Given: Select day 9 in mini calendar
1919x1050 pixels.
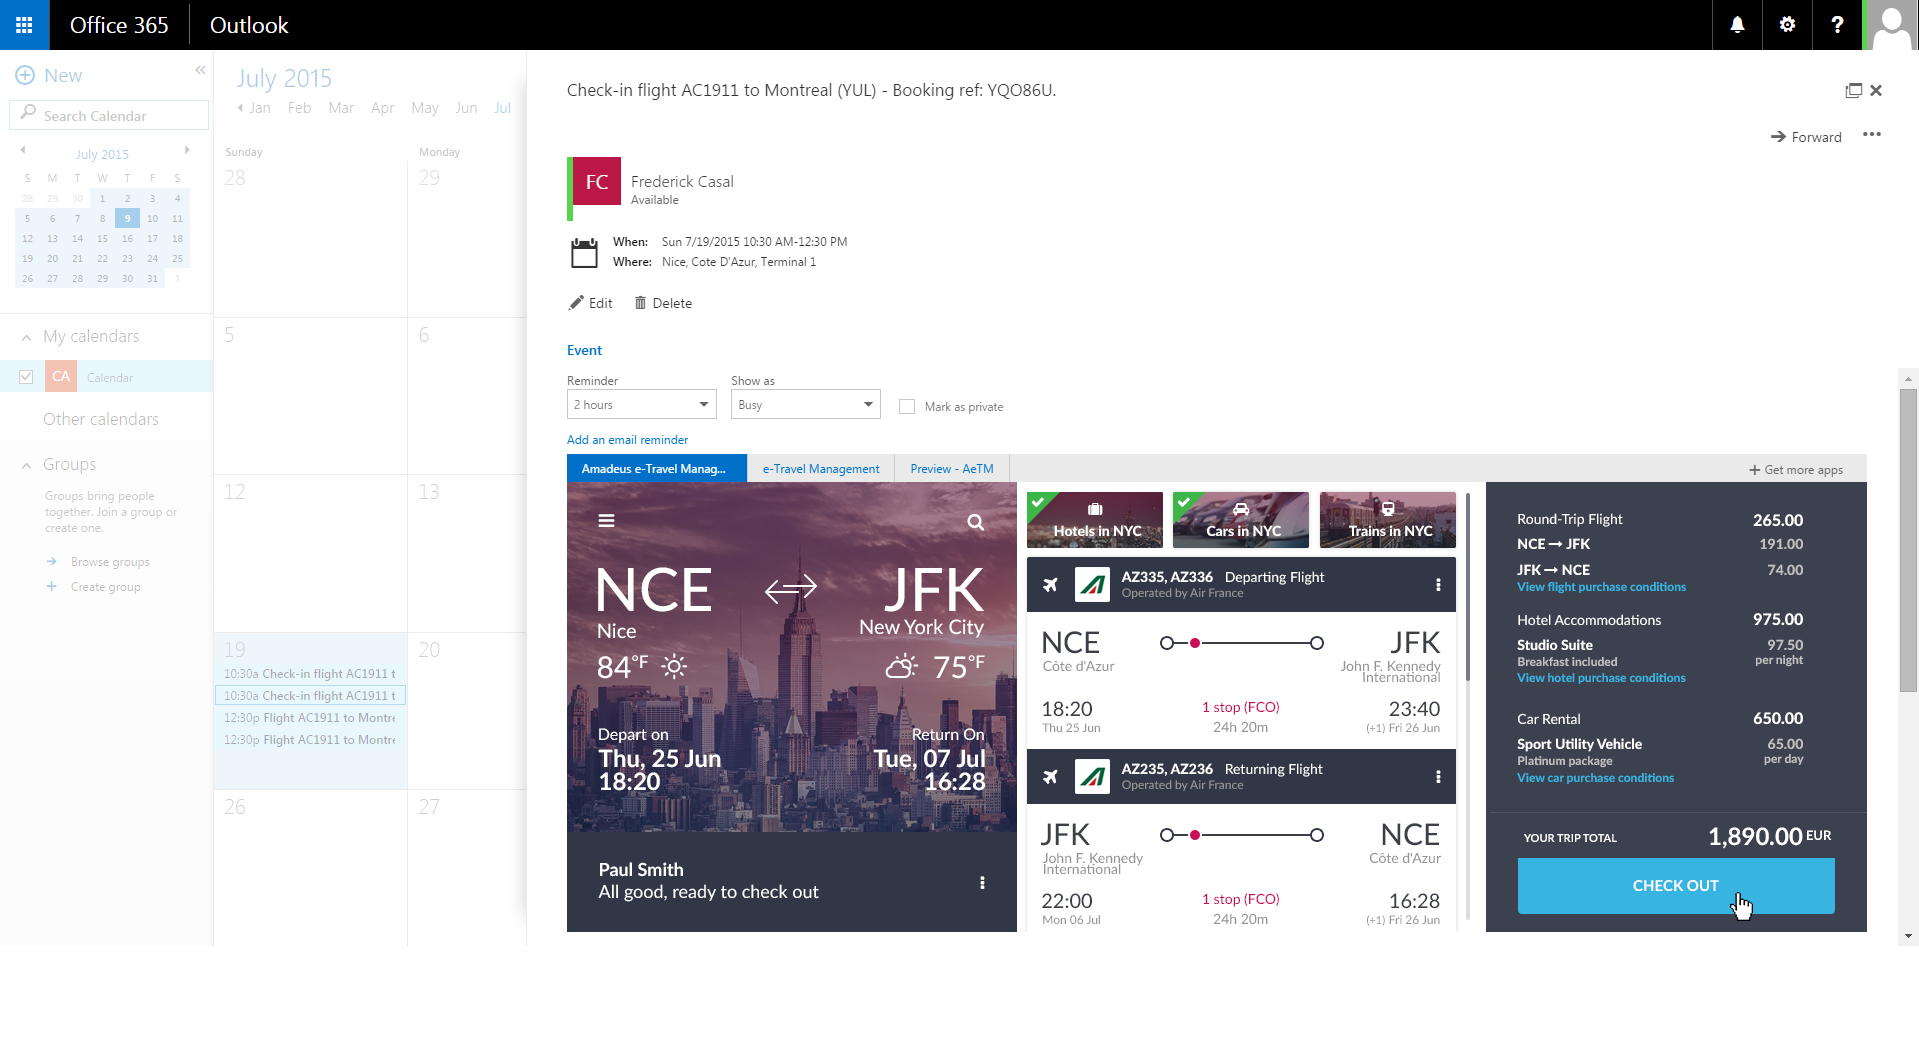Looking at the screenshot, I should pos(127,218).
